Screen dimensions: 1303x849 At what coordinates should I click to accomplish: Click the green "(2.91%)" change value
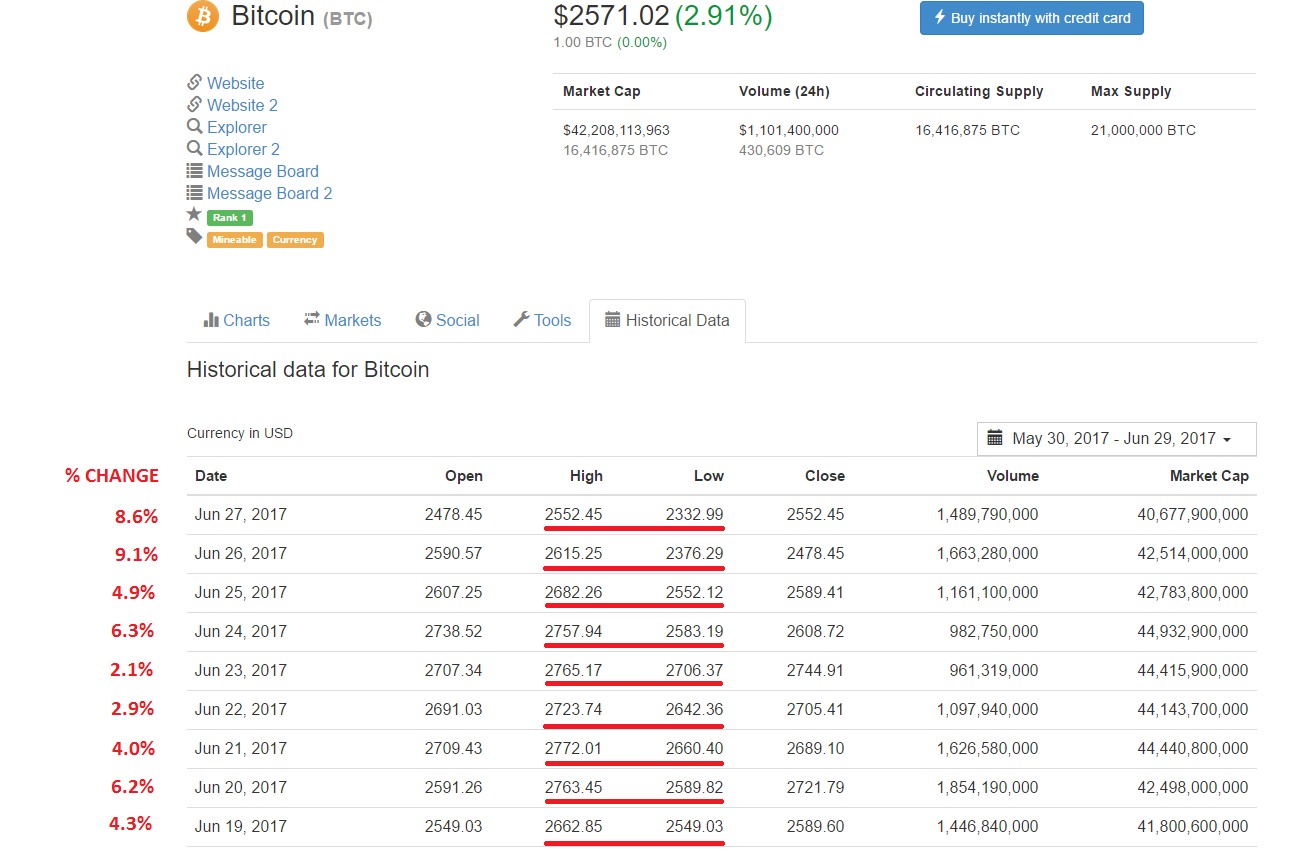click(724, 15)
